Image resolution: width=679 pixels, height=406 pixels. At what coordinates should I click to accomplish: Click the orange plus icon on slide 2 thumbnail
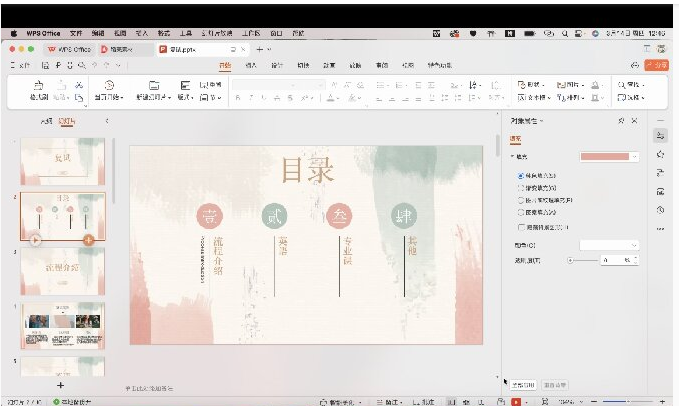click(x=89, y=240)
